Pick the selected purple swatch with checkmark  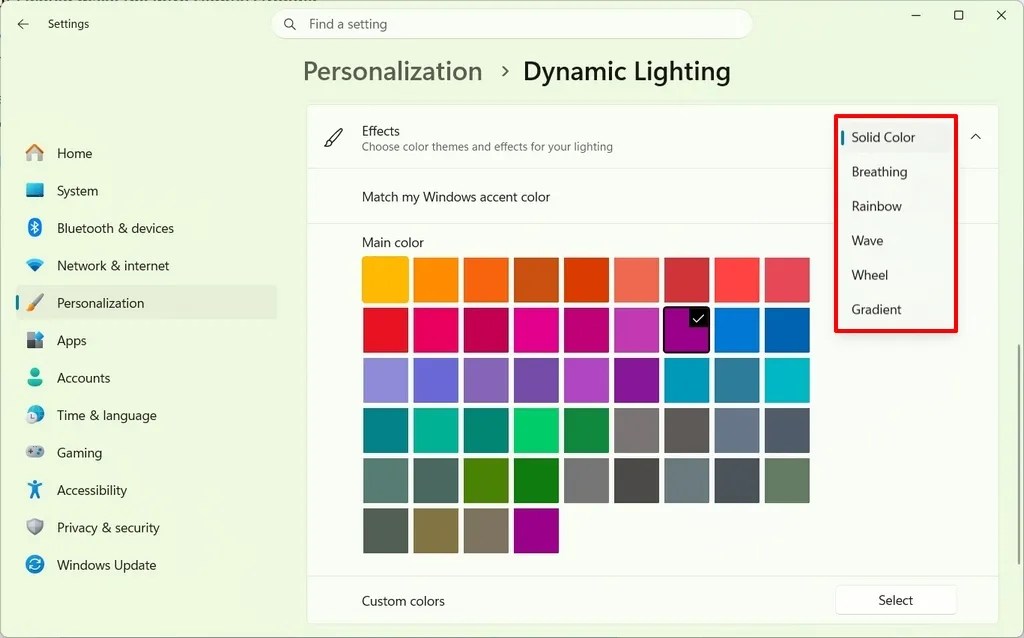[686, 330]
